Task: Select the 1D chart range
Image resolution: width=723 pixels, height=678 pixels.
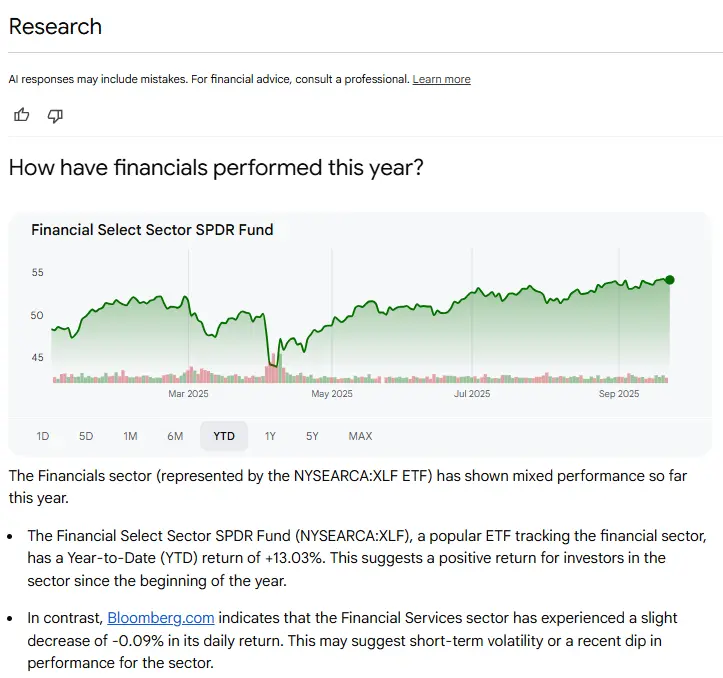Action: click(43, 436)
